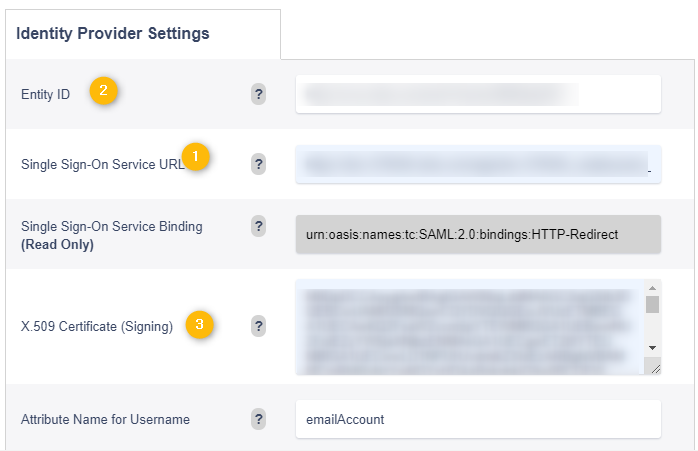698x451 pixels.
Task: Show help for Attribute Name for Username
Action: [258, 419]
